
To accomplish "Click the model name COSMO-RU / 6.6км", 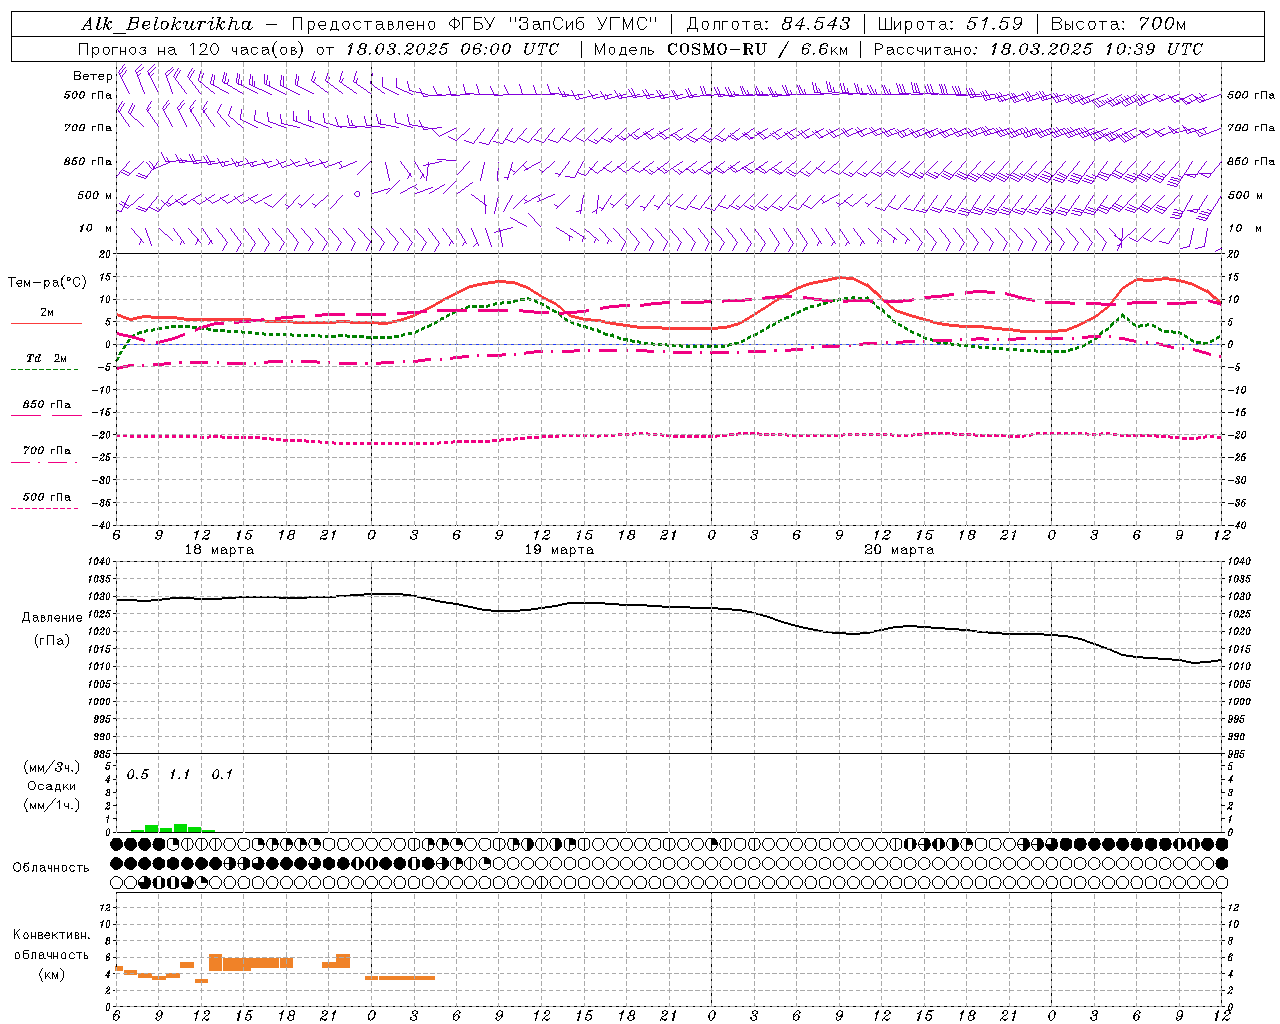I will (757, 49).
